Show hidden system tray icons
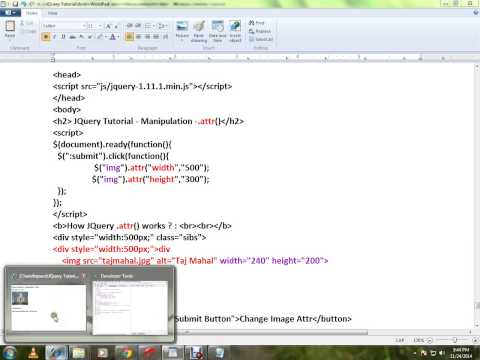 click(x=415, y=353)
